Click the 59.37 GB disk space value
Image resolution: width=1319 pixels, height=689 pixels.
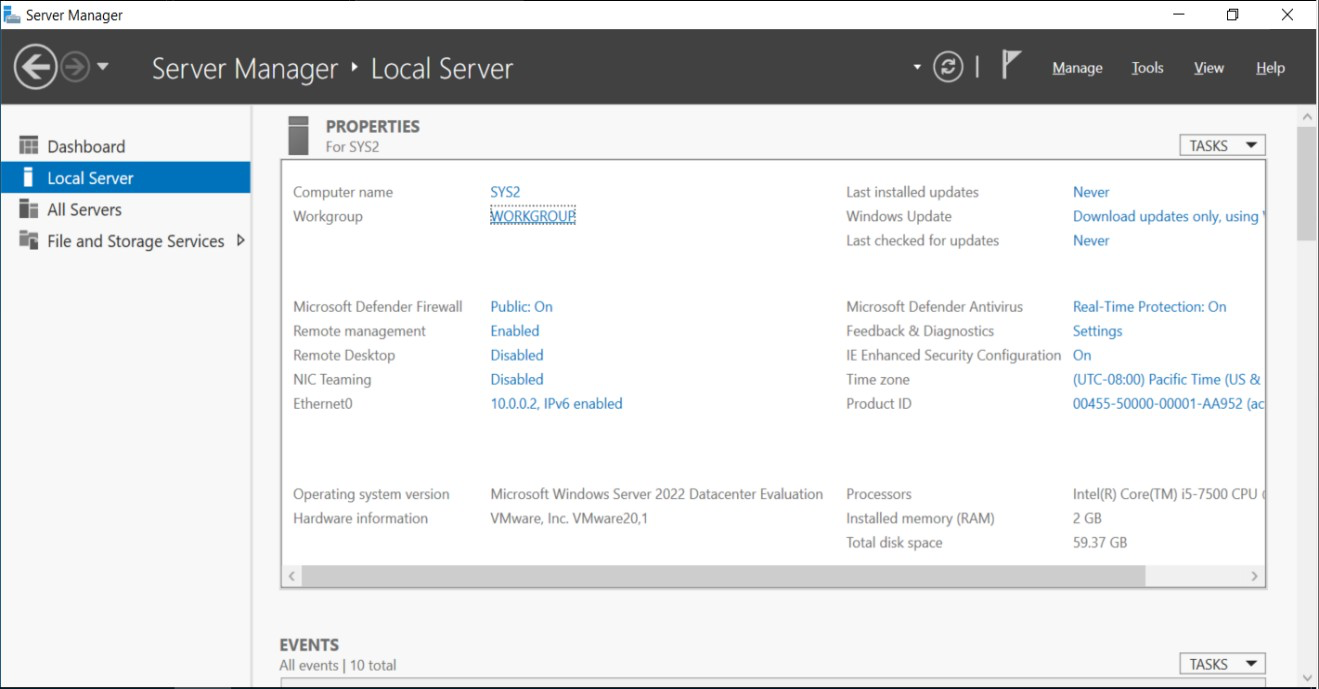[x=1100, y=542]
